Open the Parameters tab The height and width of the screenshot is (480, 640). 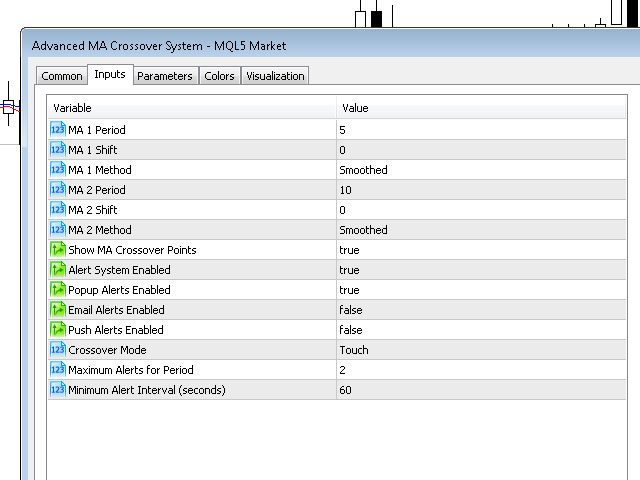pyautogui.click(x=165, y=76)
